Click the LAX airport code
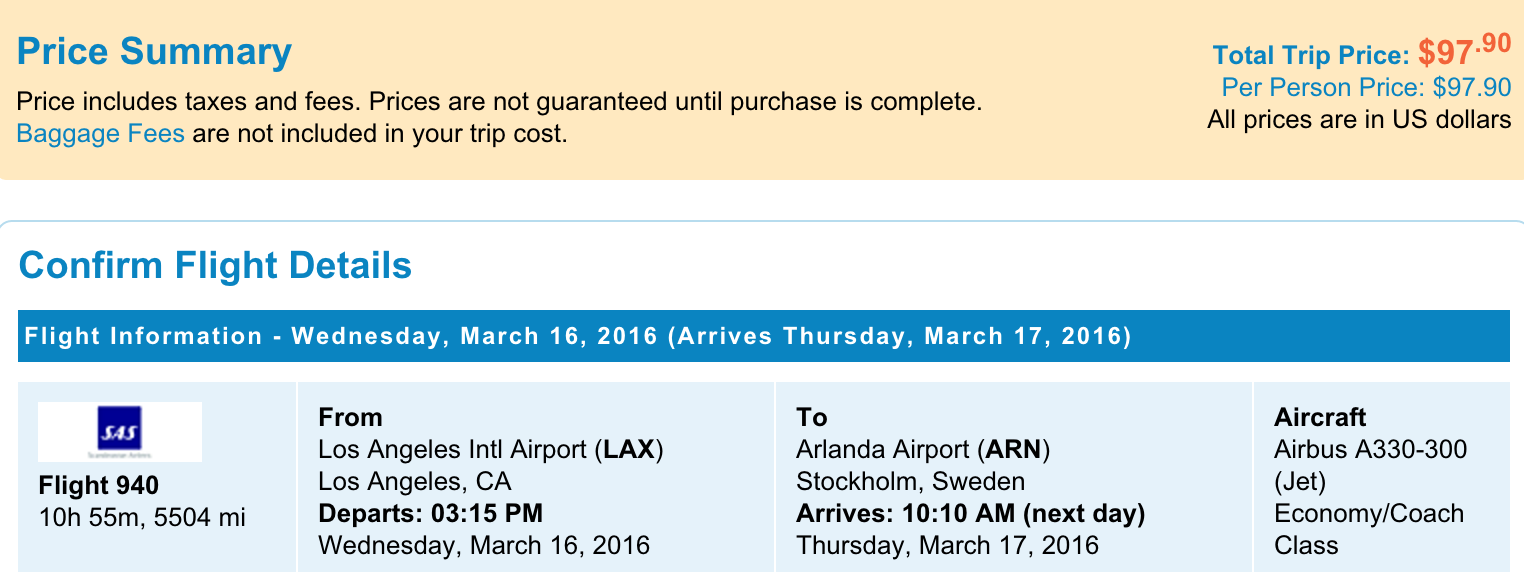Image resolution: width=1524 pixels, height=572 pixels. coord(628,450)
